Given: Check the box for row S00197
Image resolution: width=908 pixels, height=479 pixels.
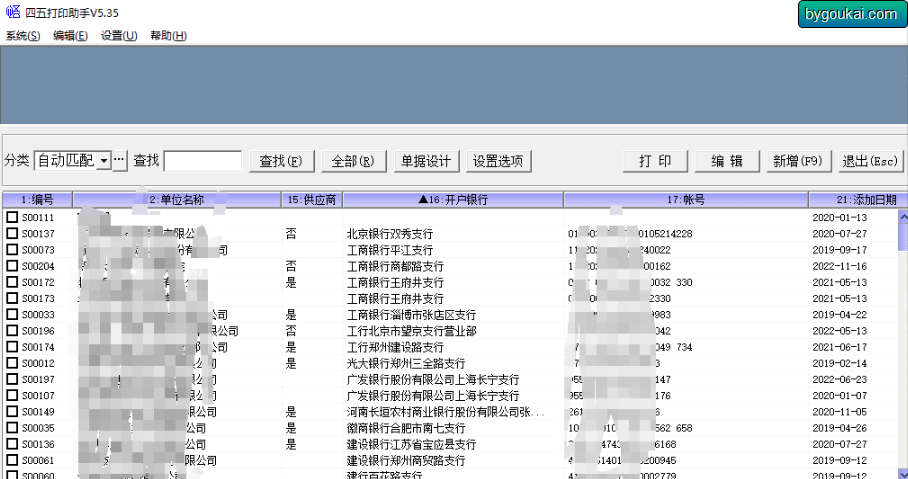Looking at the screenshot, I should (x=12, y=379).
